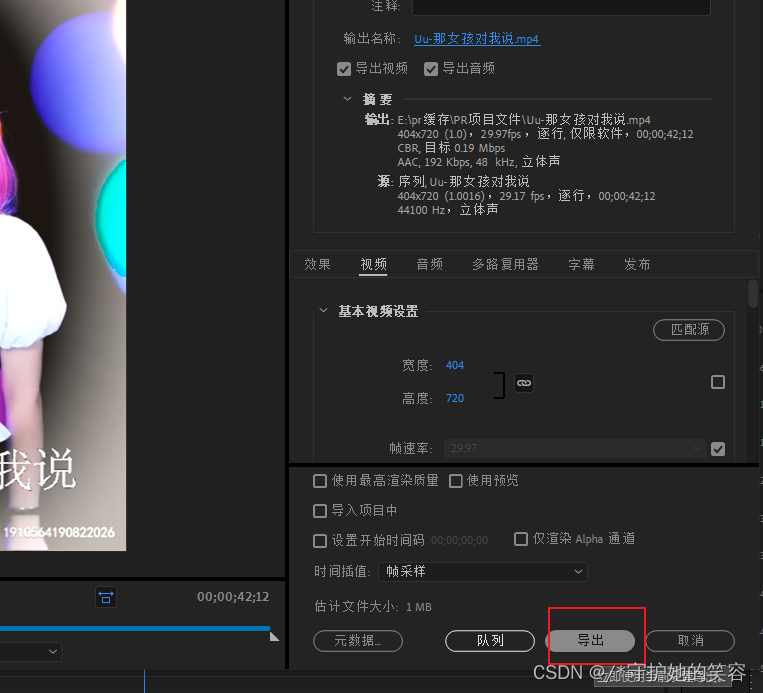Image resolution: width=763 pixels, height=693 pixels.
Task: Click the 导出 button
Action: 591,641
